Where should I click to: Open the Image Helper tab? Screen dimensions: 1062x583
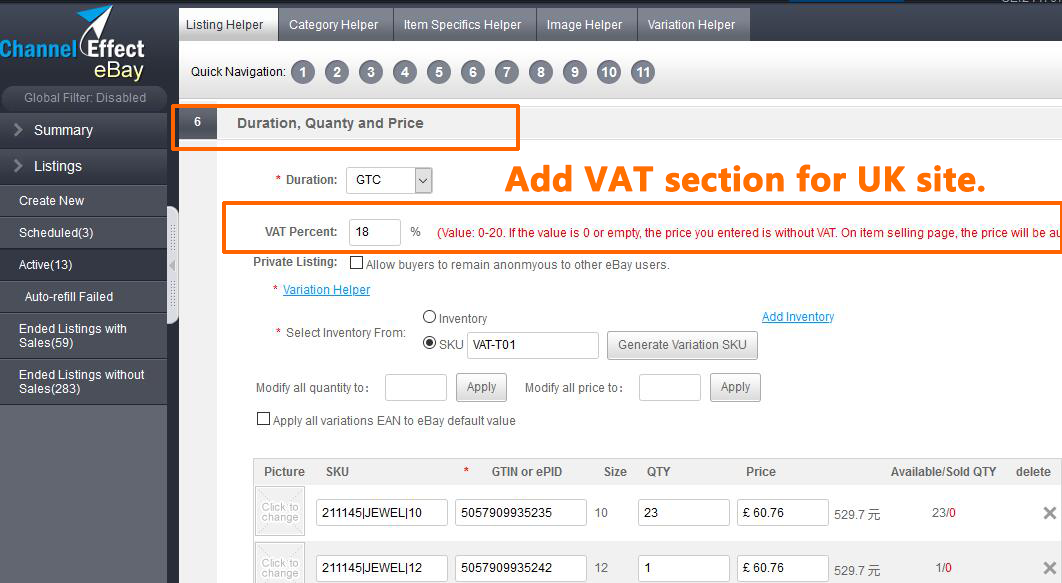pos(585,24)
